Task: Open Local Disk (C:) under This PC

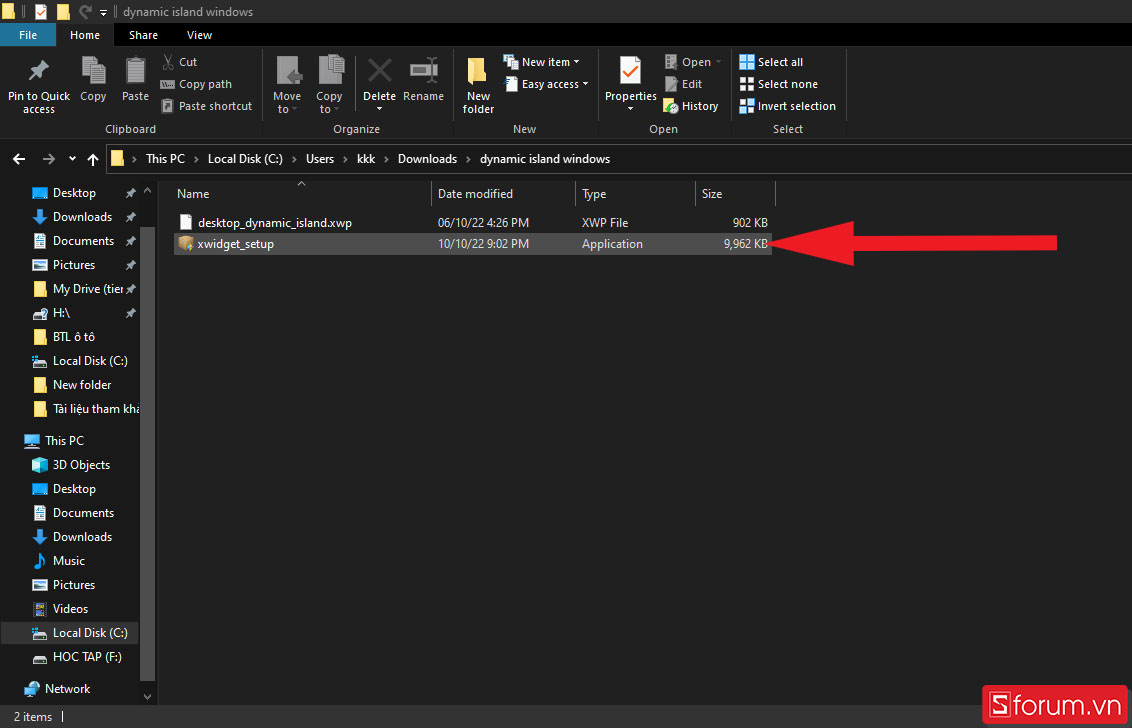Action: click(x=90, y=633)
